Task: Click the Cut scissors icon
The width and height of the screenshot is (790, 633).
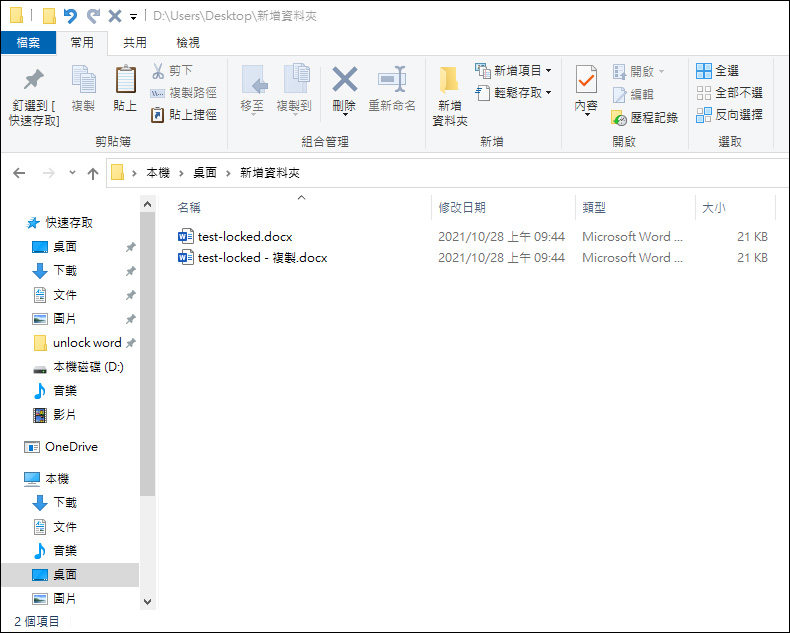Action: coord(158,71)
